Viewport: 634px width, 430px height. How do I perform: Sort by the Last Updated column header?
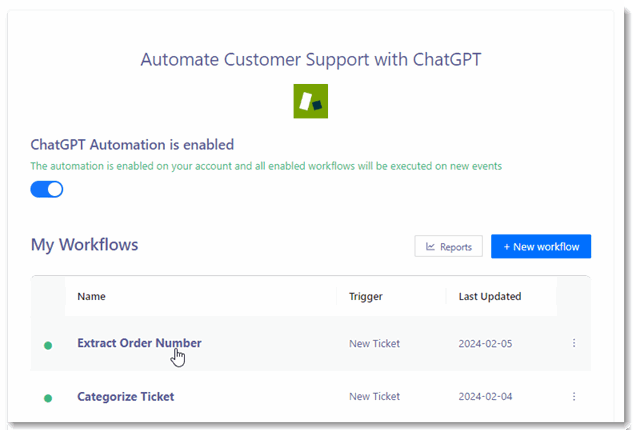pos(490,297)
